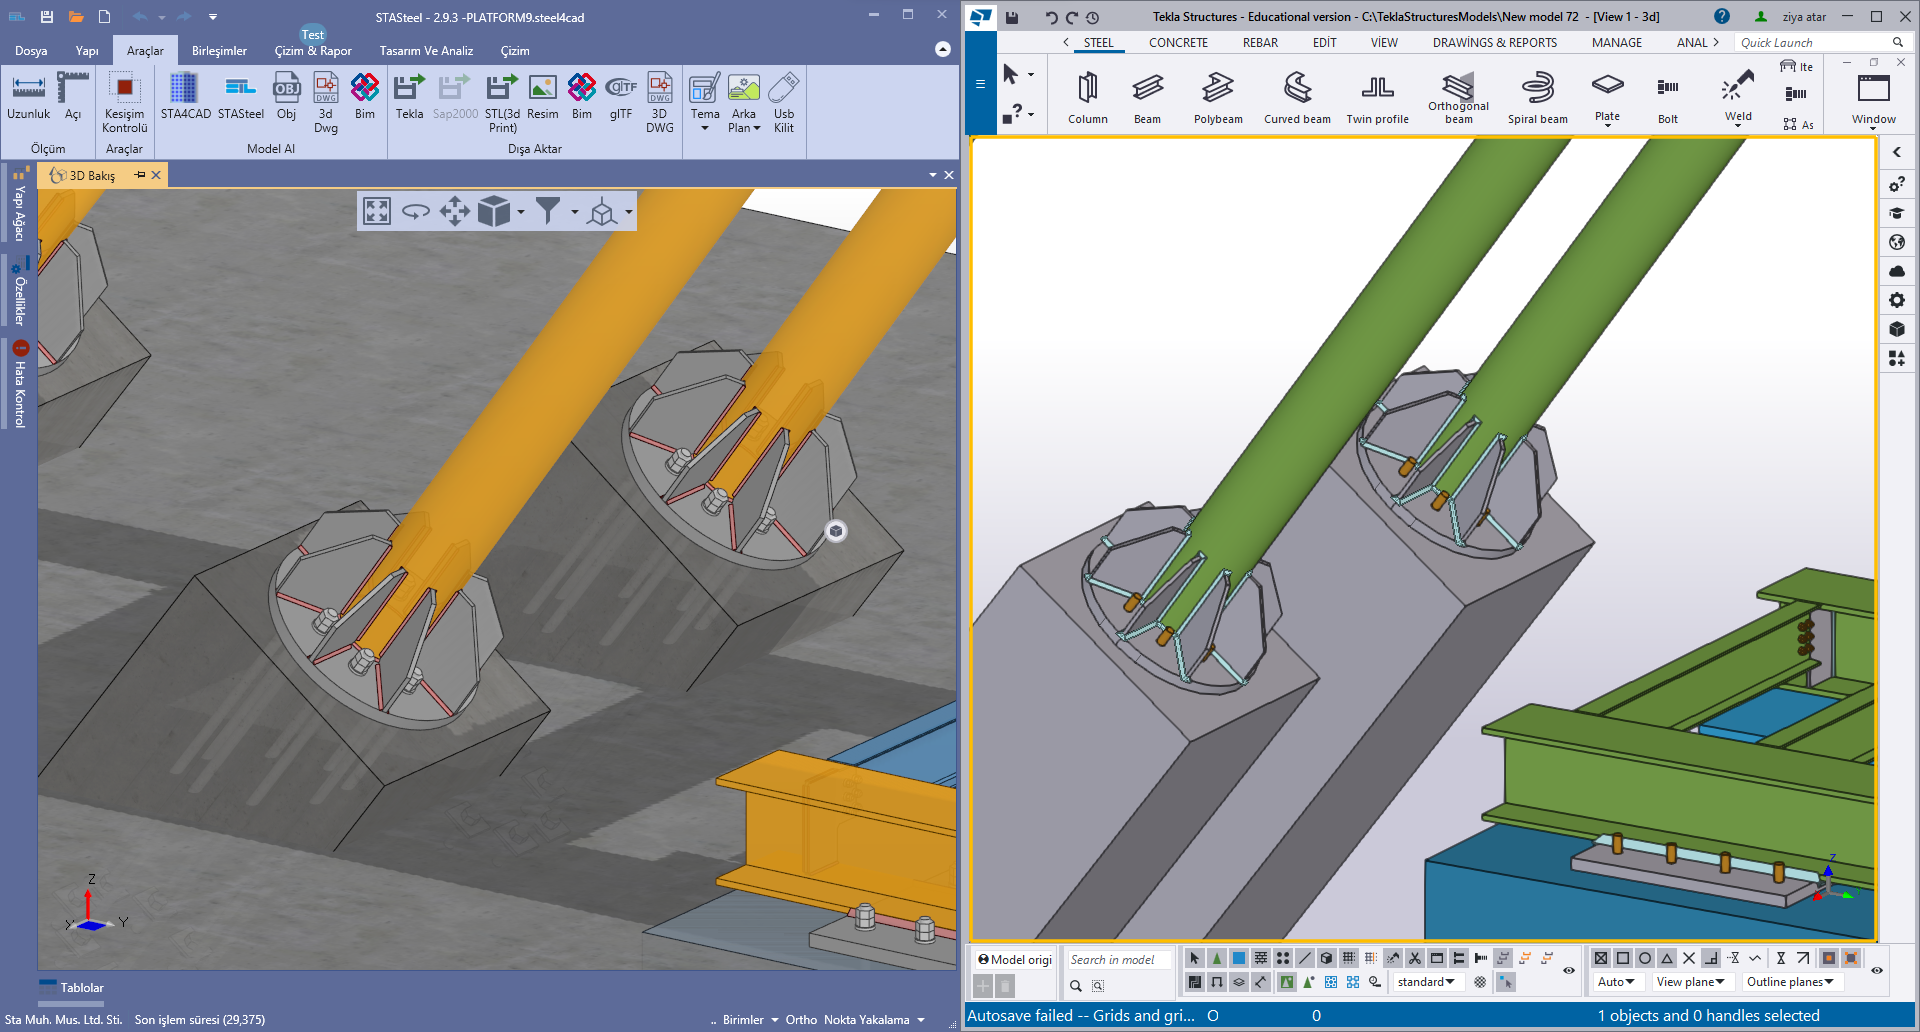Click Birimler in the status bar

(743, 1020)
